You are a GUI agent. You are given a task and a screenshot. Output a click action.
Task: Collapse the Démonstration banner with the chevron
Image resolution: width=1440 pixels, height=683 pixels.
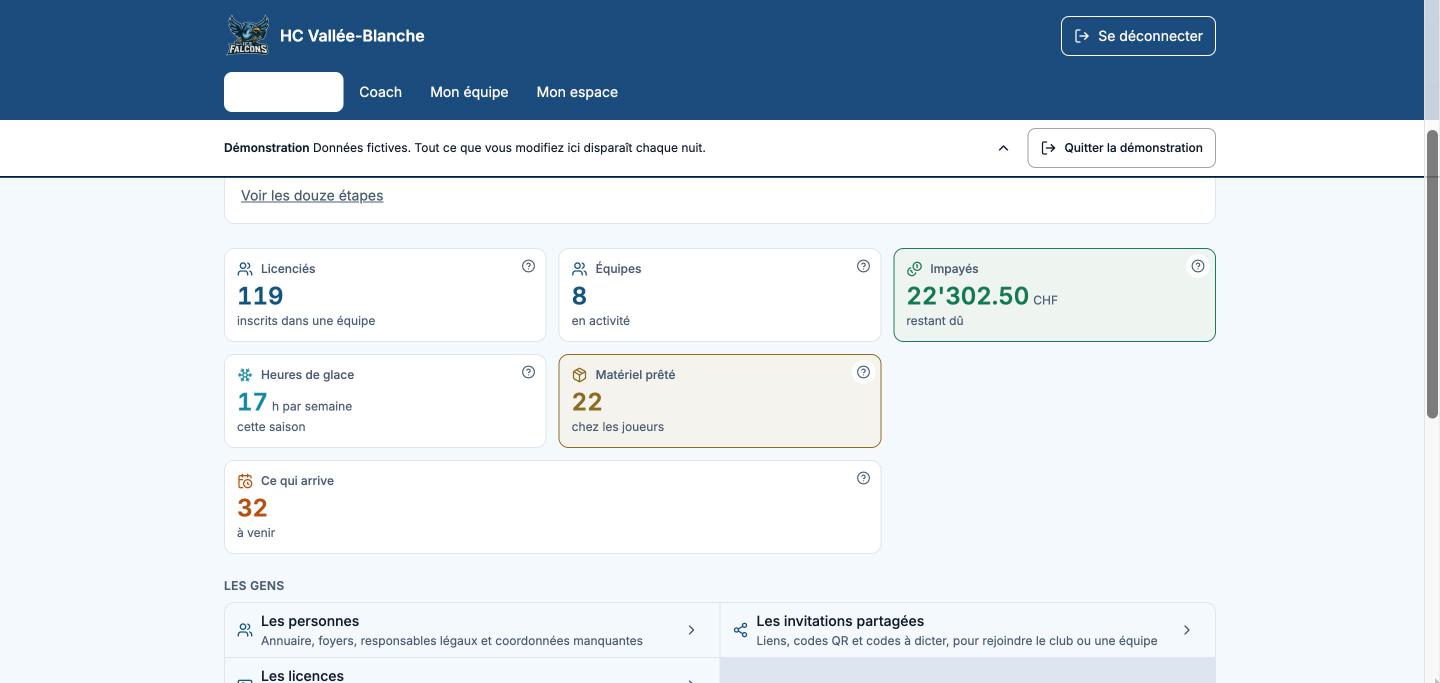pos(1003,148)
